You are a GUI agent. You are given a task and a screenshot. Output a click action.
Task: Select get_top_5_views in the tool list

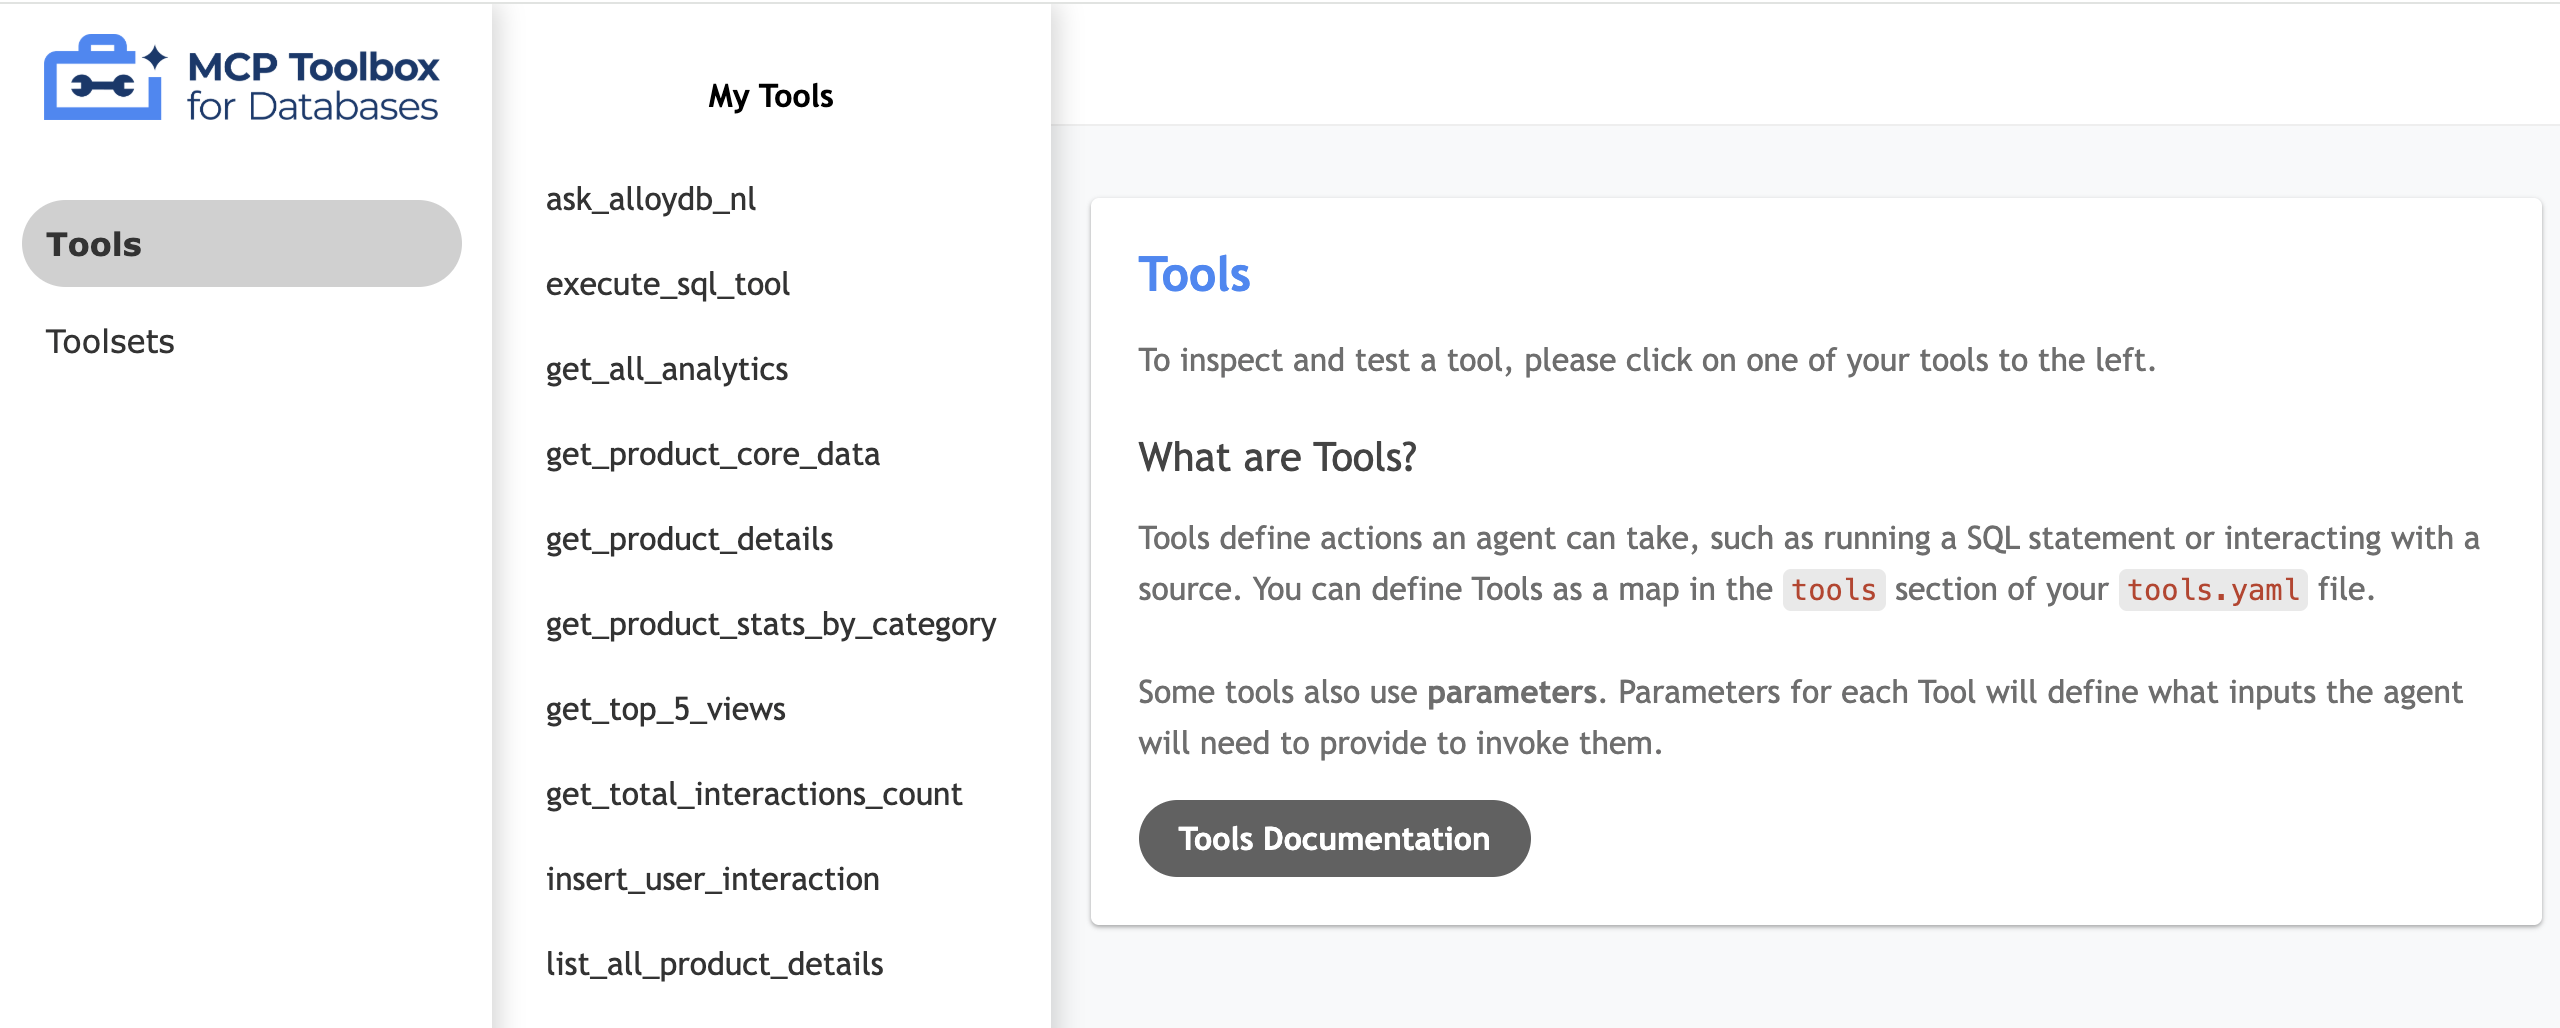tap(665, 709)
